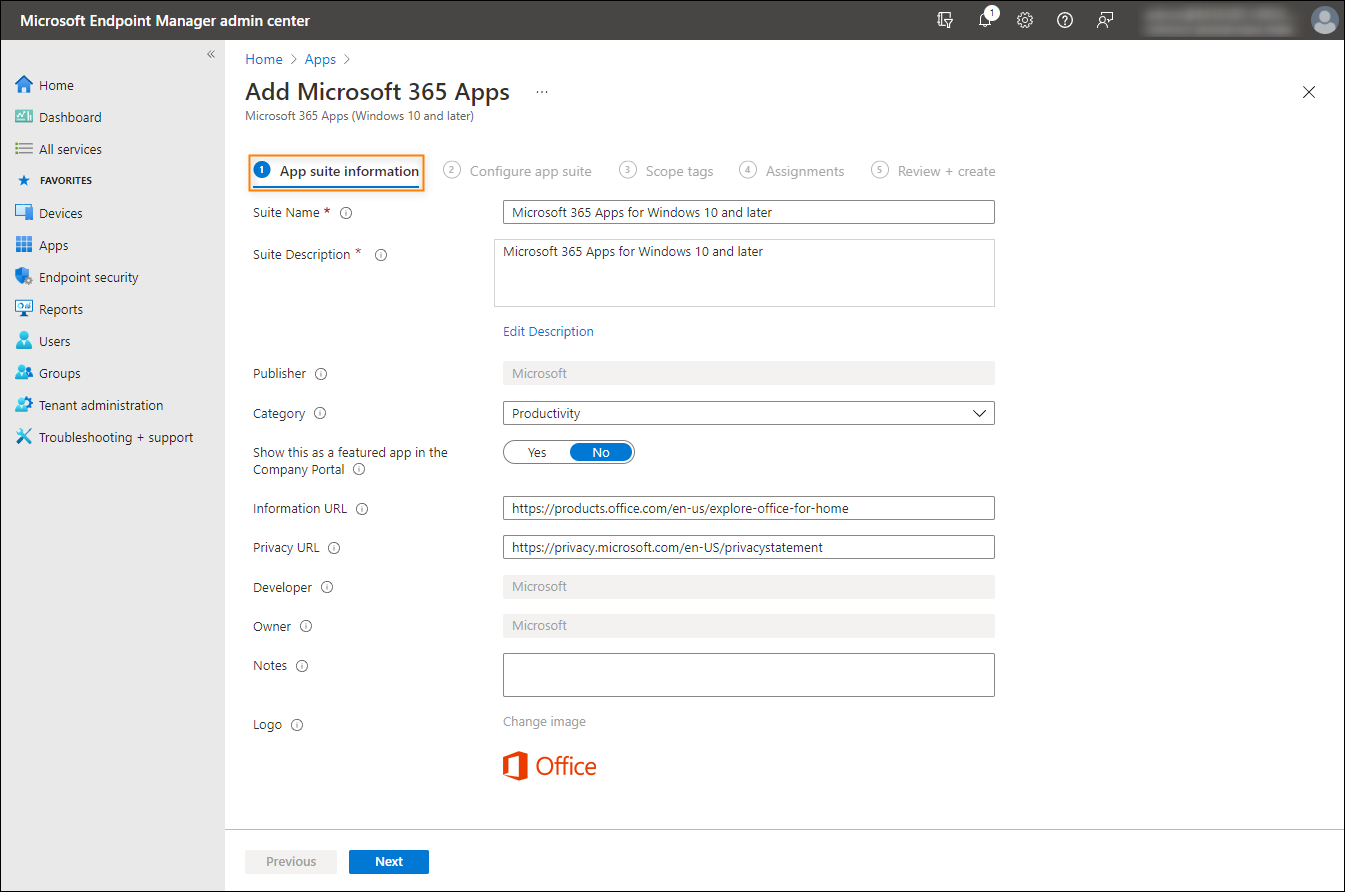This screenshot has width=1345, height=892.
Task: Set featured app toggle to Yes
Action: 537,452
